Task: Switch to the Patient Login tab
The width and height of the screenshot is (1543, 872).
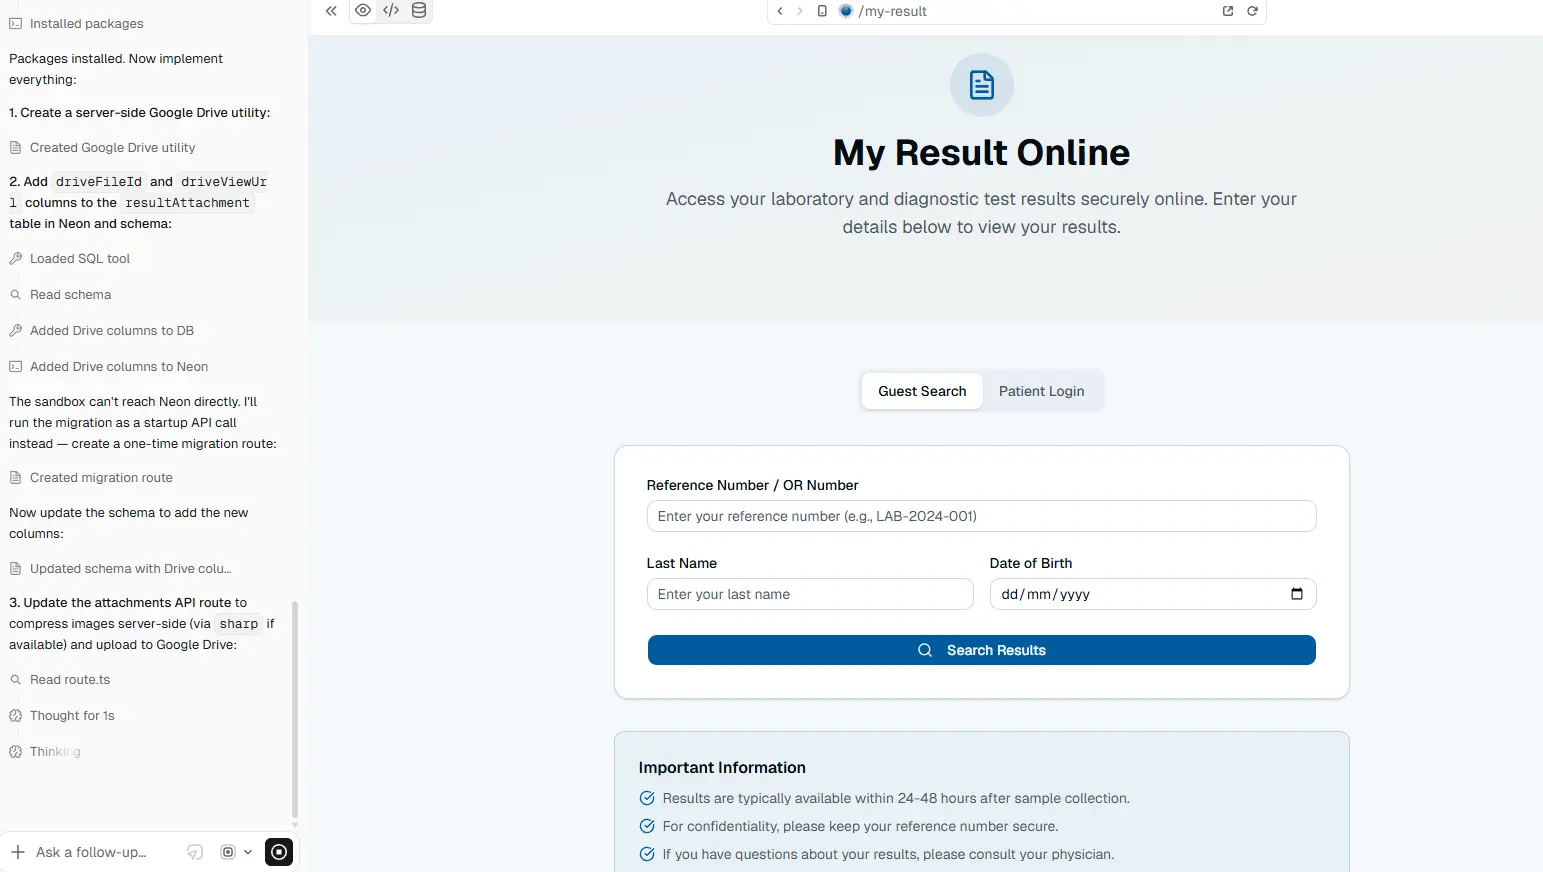Action: 1041,391
